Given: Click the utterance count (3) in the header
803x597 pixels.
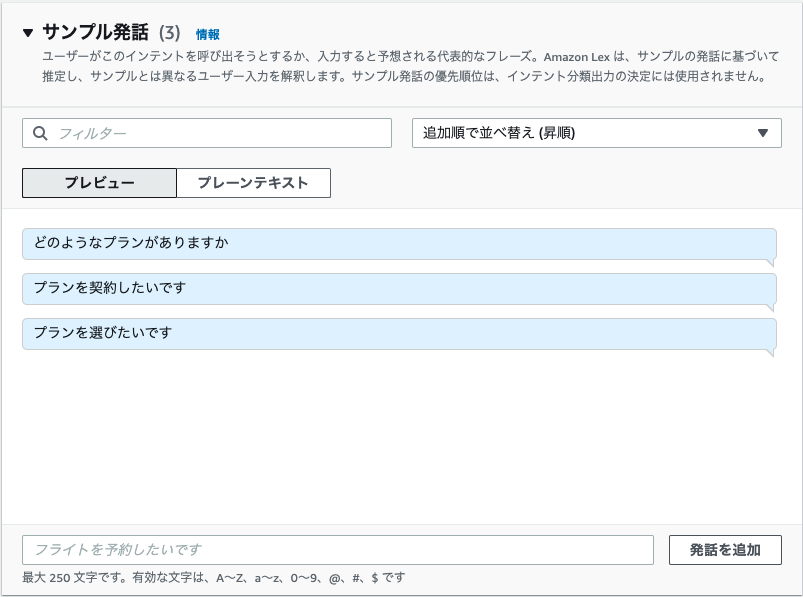Looking at the screenshot, I should point(170,33).
